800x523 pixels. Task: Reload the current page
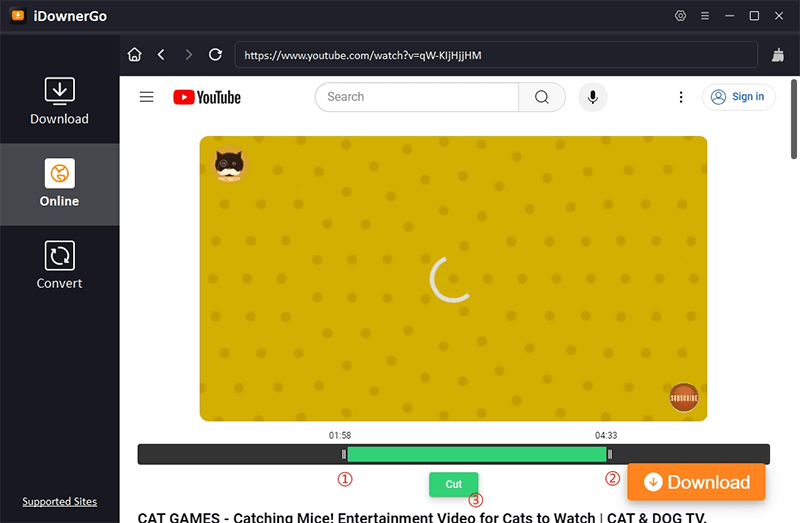point(215,55)
